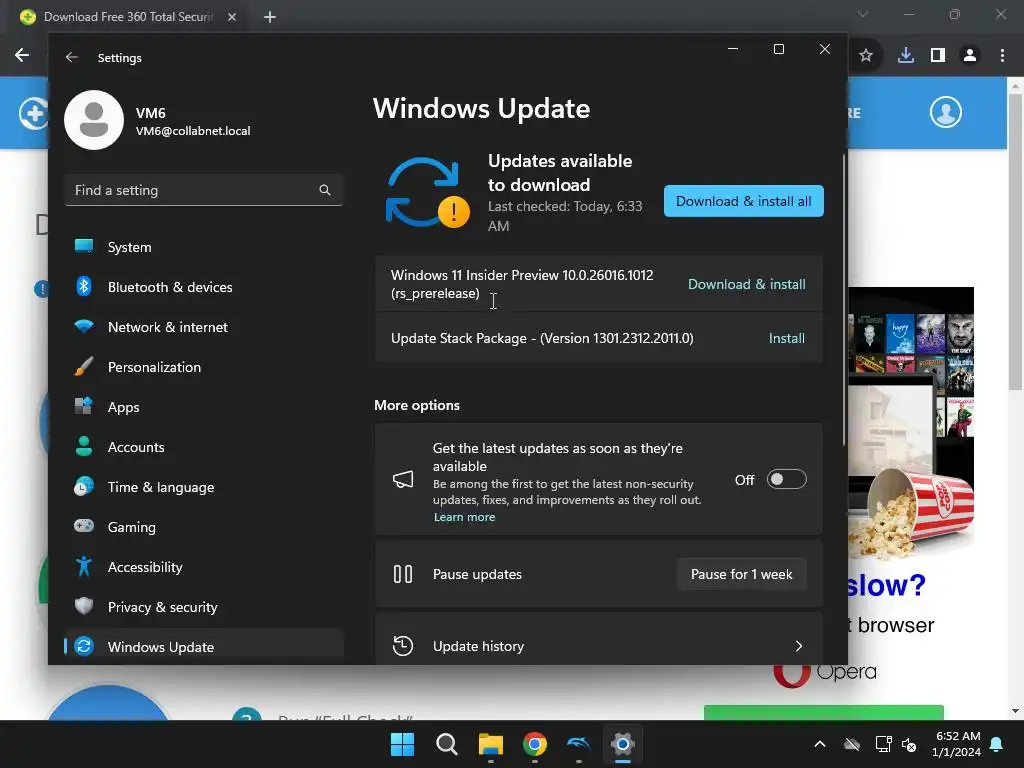Screen dimensions: 1024x768
Task: Open the Windows Start menu
Action: (x=402, y=744)
